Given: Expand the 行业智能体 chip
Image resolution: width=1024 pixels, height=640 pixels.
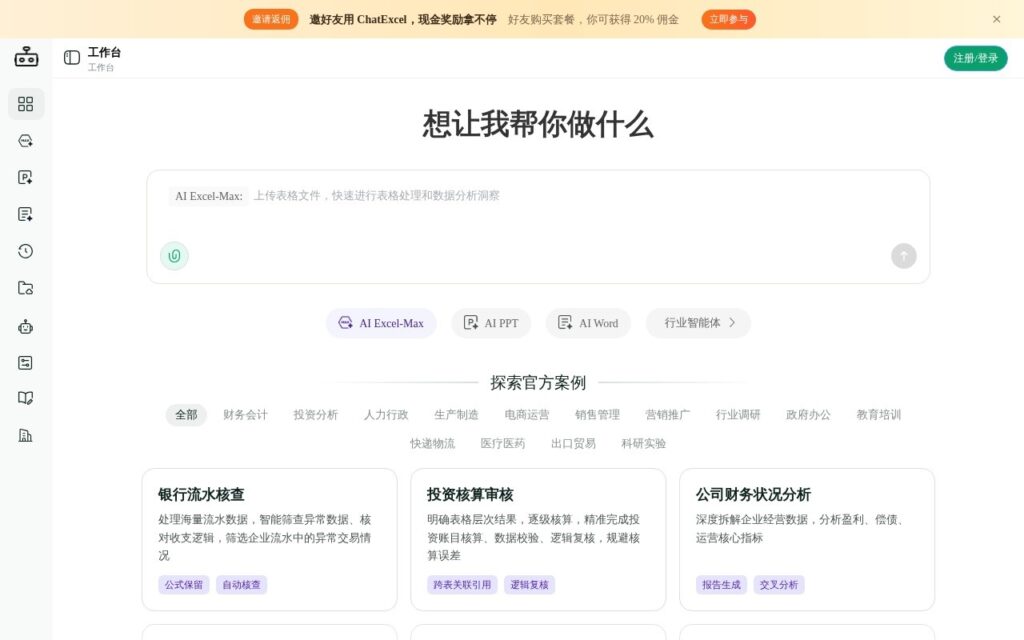Looking at the screenshot, I should pos(699,323).
